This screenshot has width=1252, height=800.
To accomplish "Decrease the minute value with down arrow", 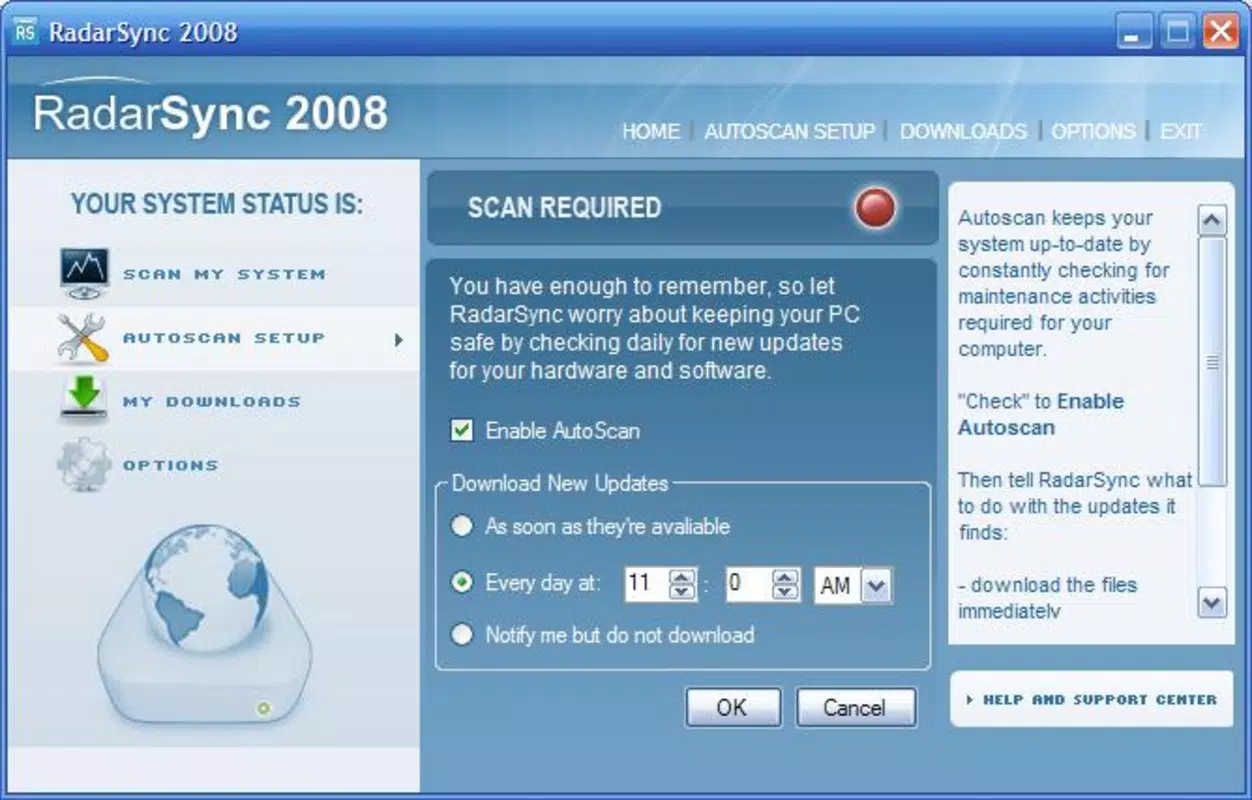I will [x=786, y=593].
